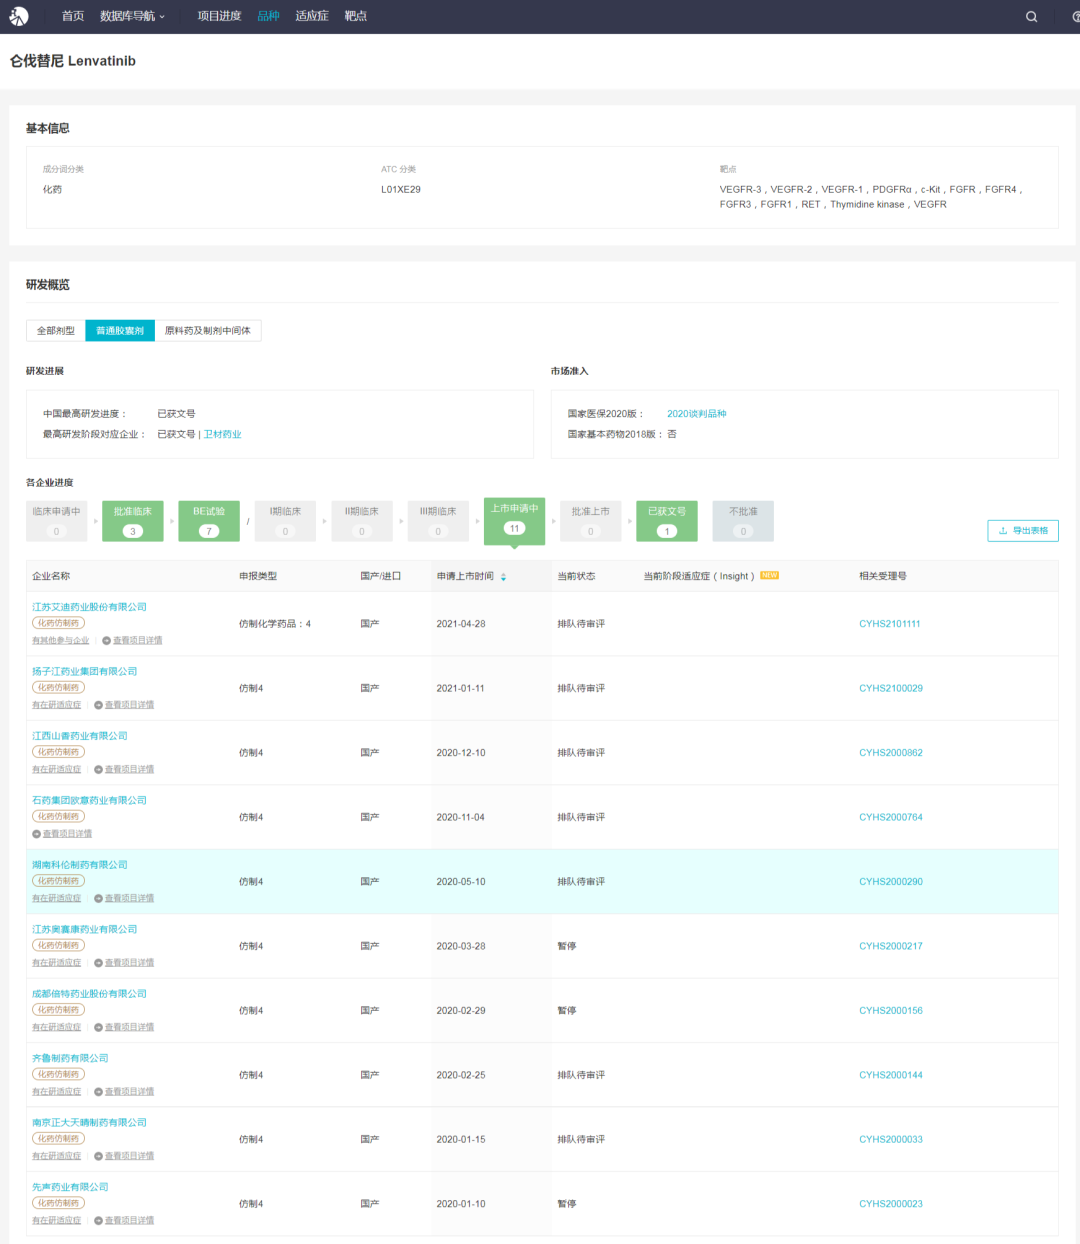Screen dimensions: 1080x1244
Task: Open help via the question mark icon
Action: click(x=1076, y=16)
